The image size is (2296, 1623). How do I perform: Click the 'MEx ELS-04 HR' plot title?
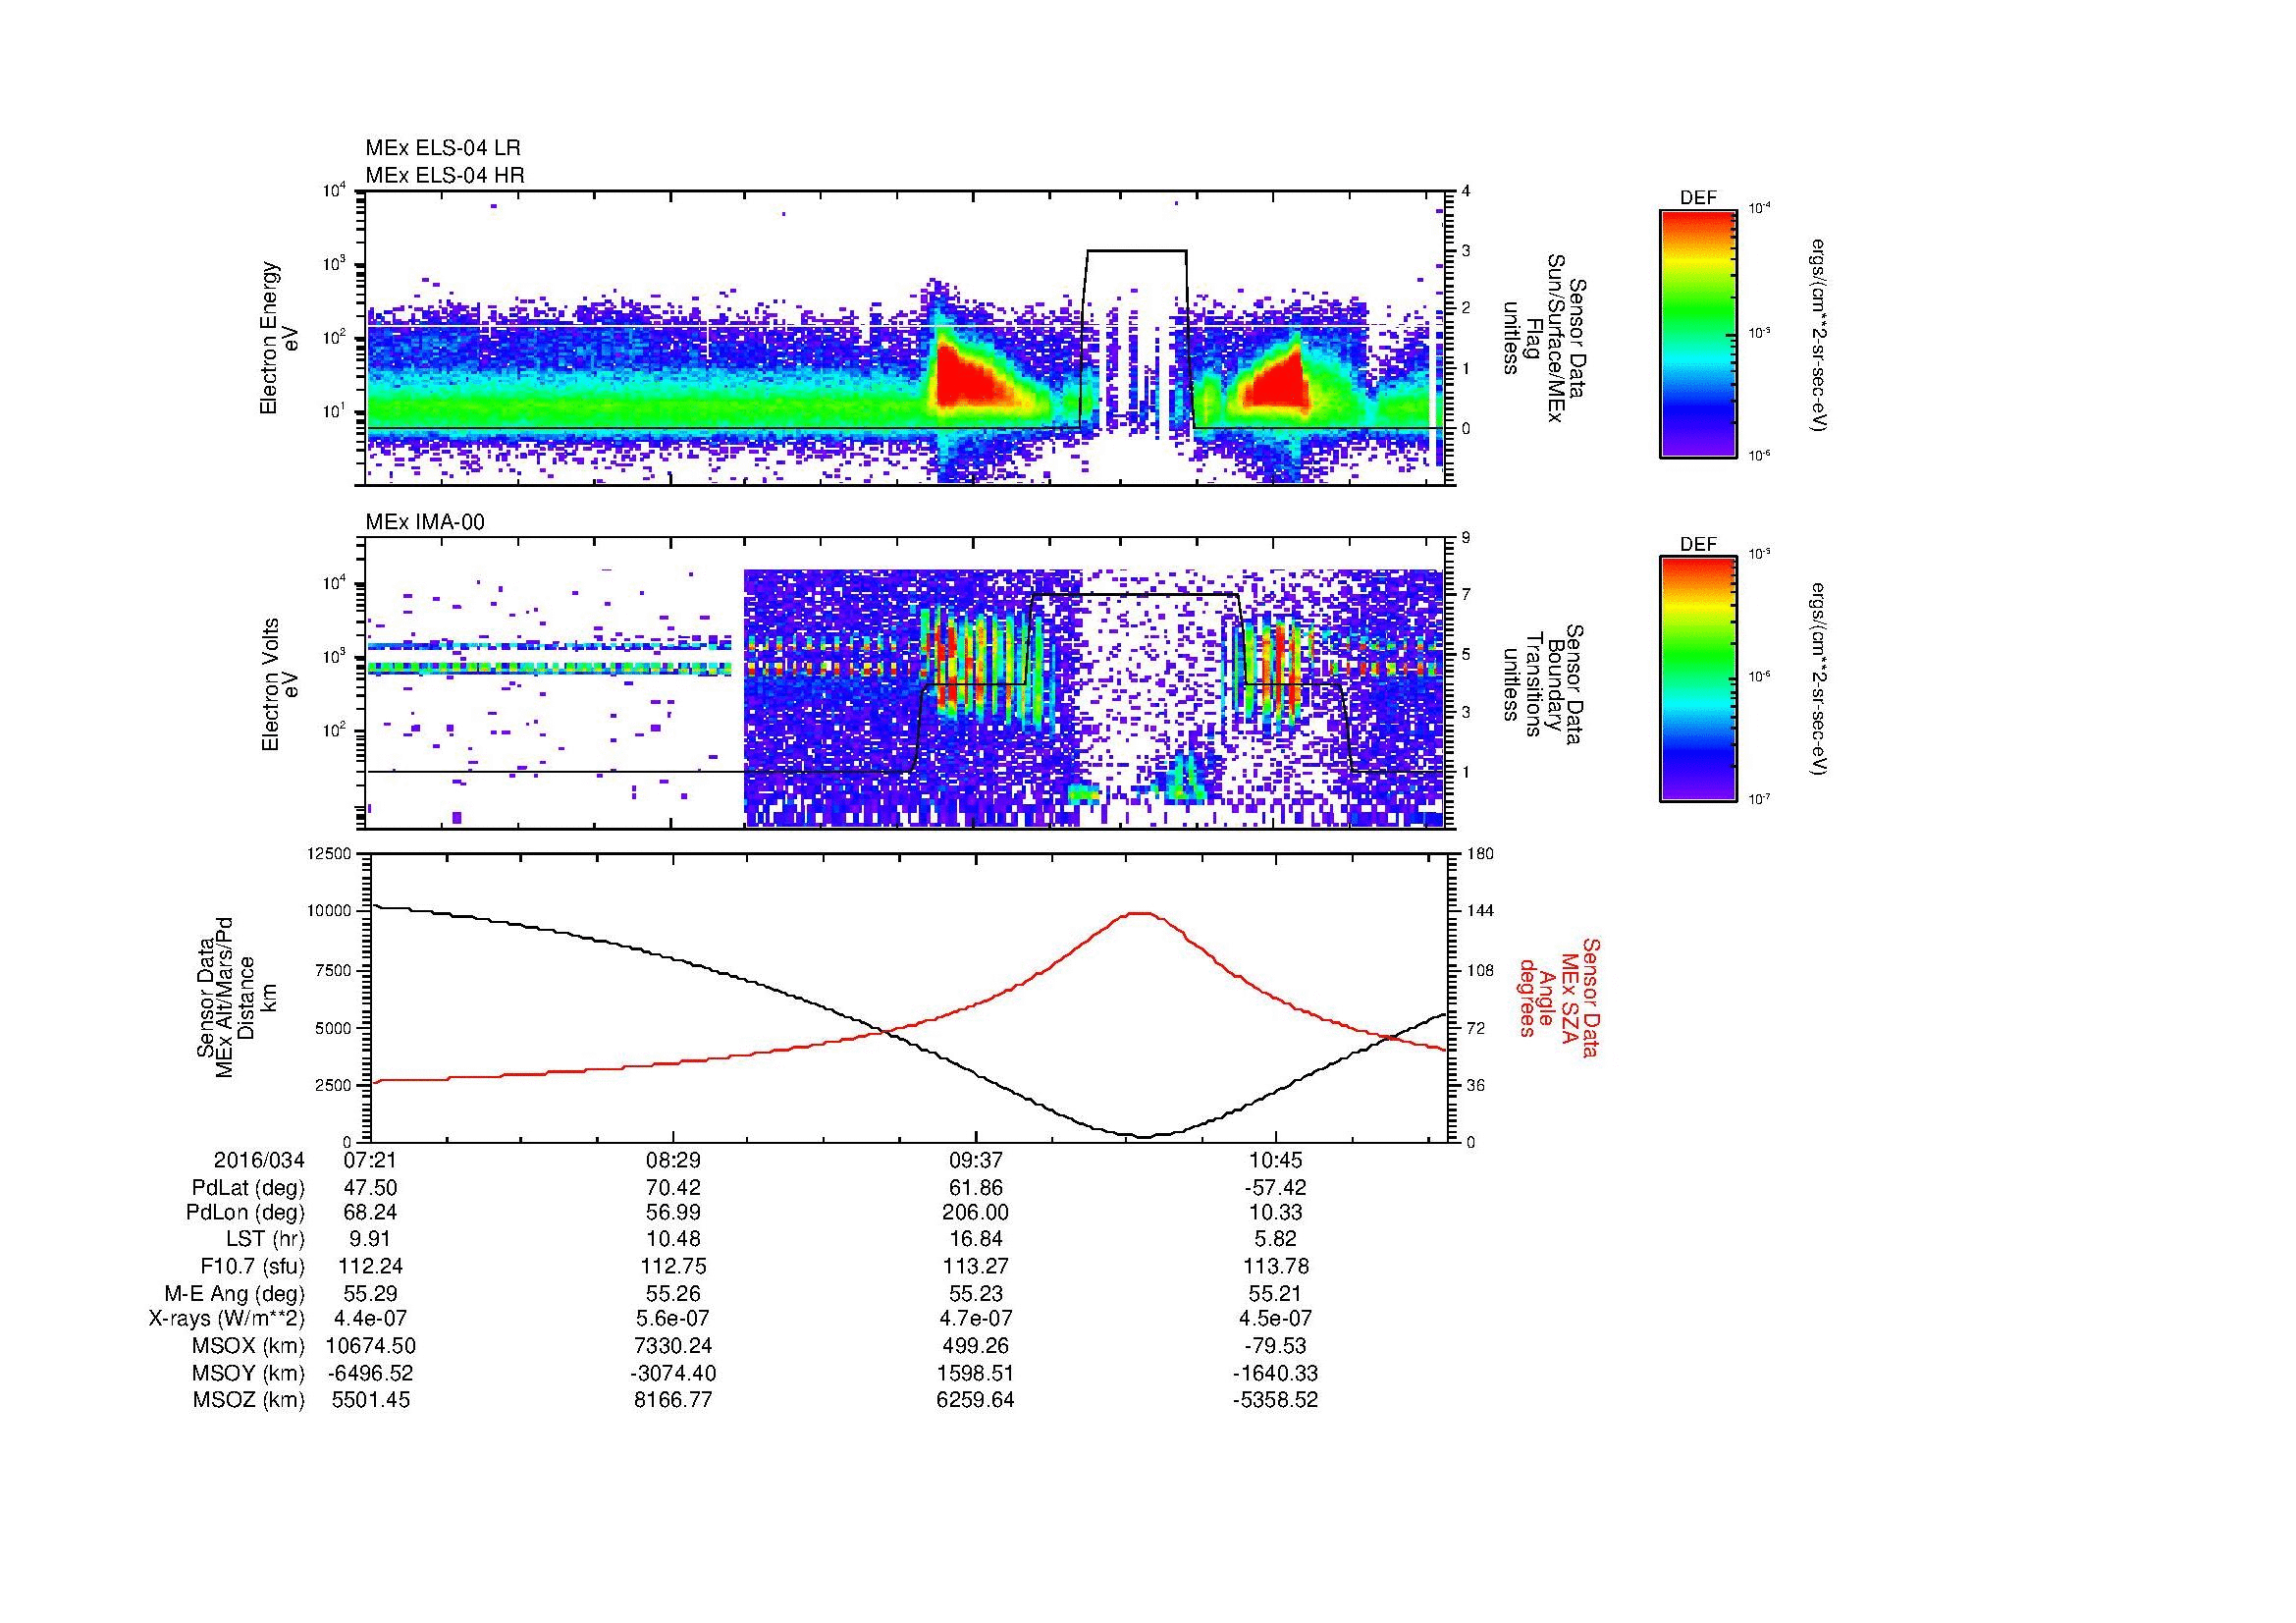(x=445, y=175)
